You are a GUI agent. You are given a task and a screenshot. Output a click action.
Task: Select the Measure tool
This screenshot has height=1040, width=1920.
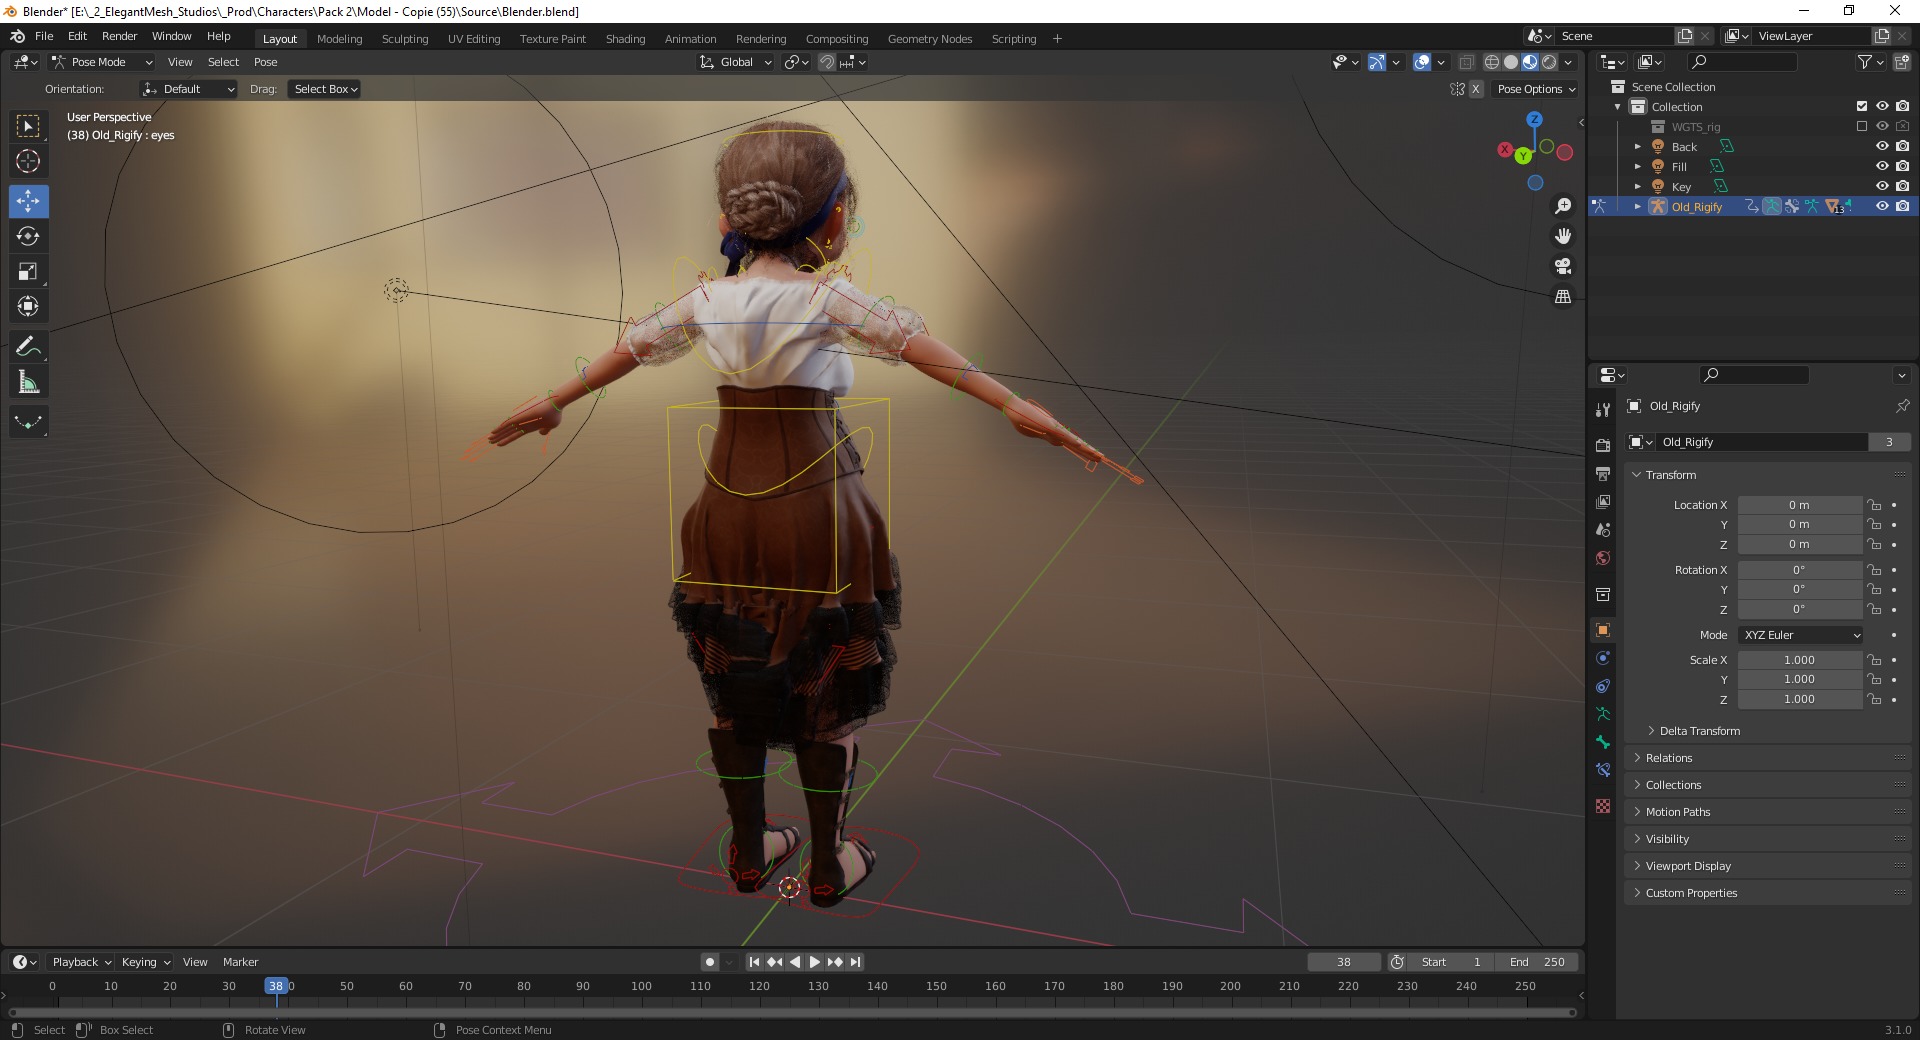[28, 382]
